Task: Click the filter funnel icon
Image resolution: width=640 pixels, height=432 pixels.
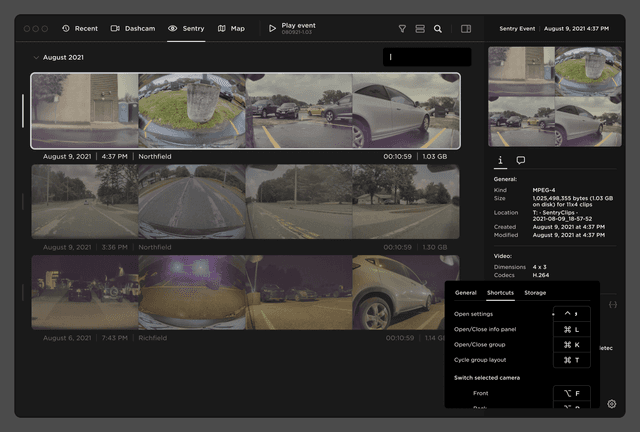Action: click(x=402, y=29)
